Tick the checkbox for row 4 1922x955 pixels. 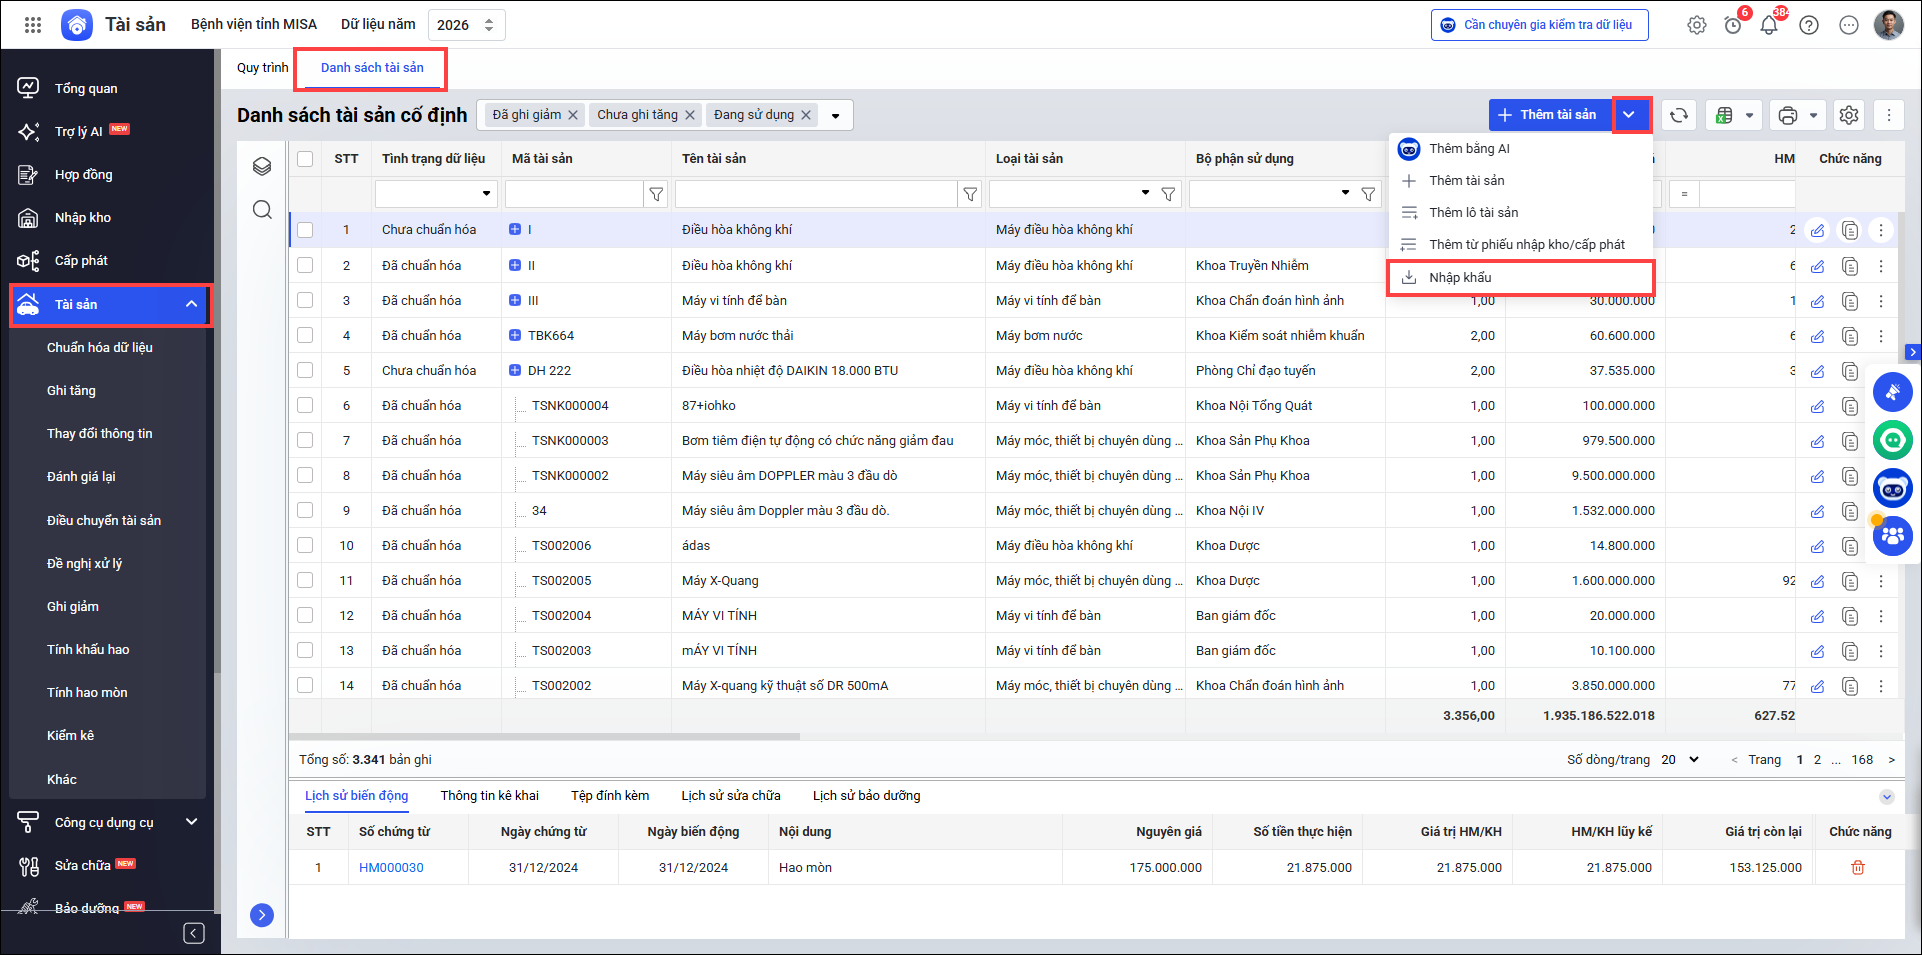(305, 336)
